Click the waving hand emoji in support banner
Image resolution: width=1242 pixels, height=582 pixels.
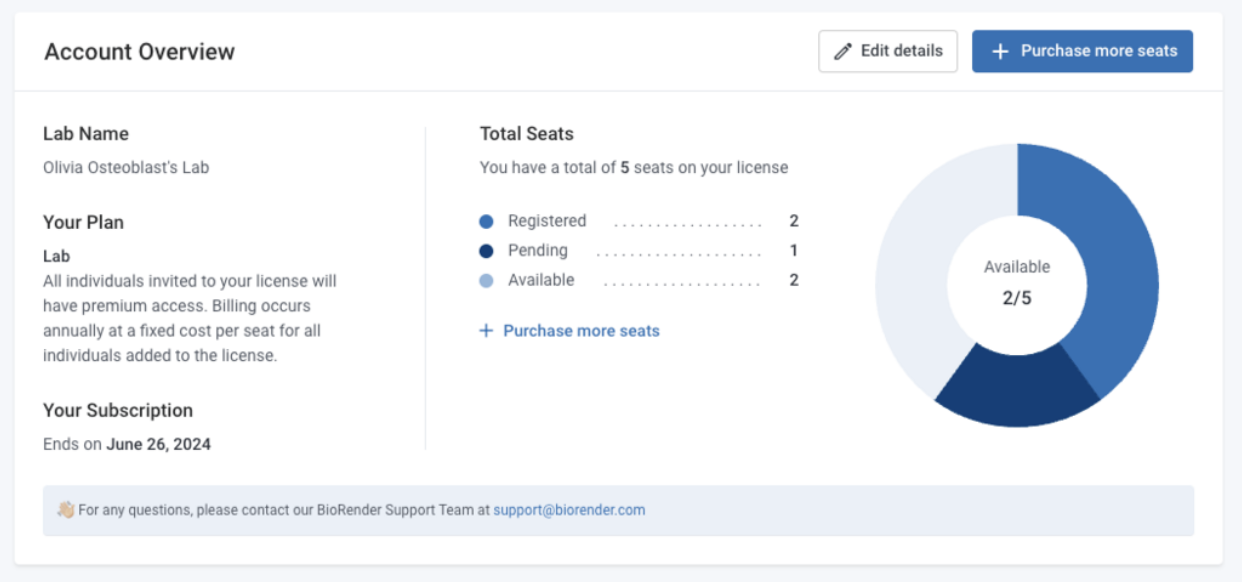(x=66, y=510)
